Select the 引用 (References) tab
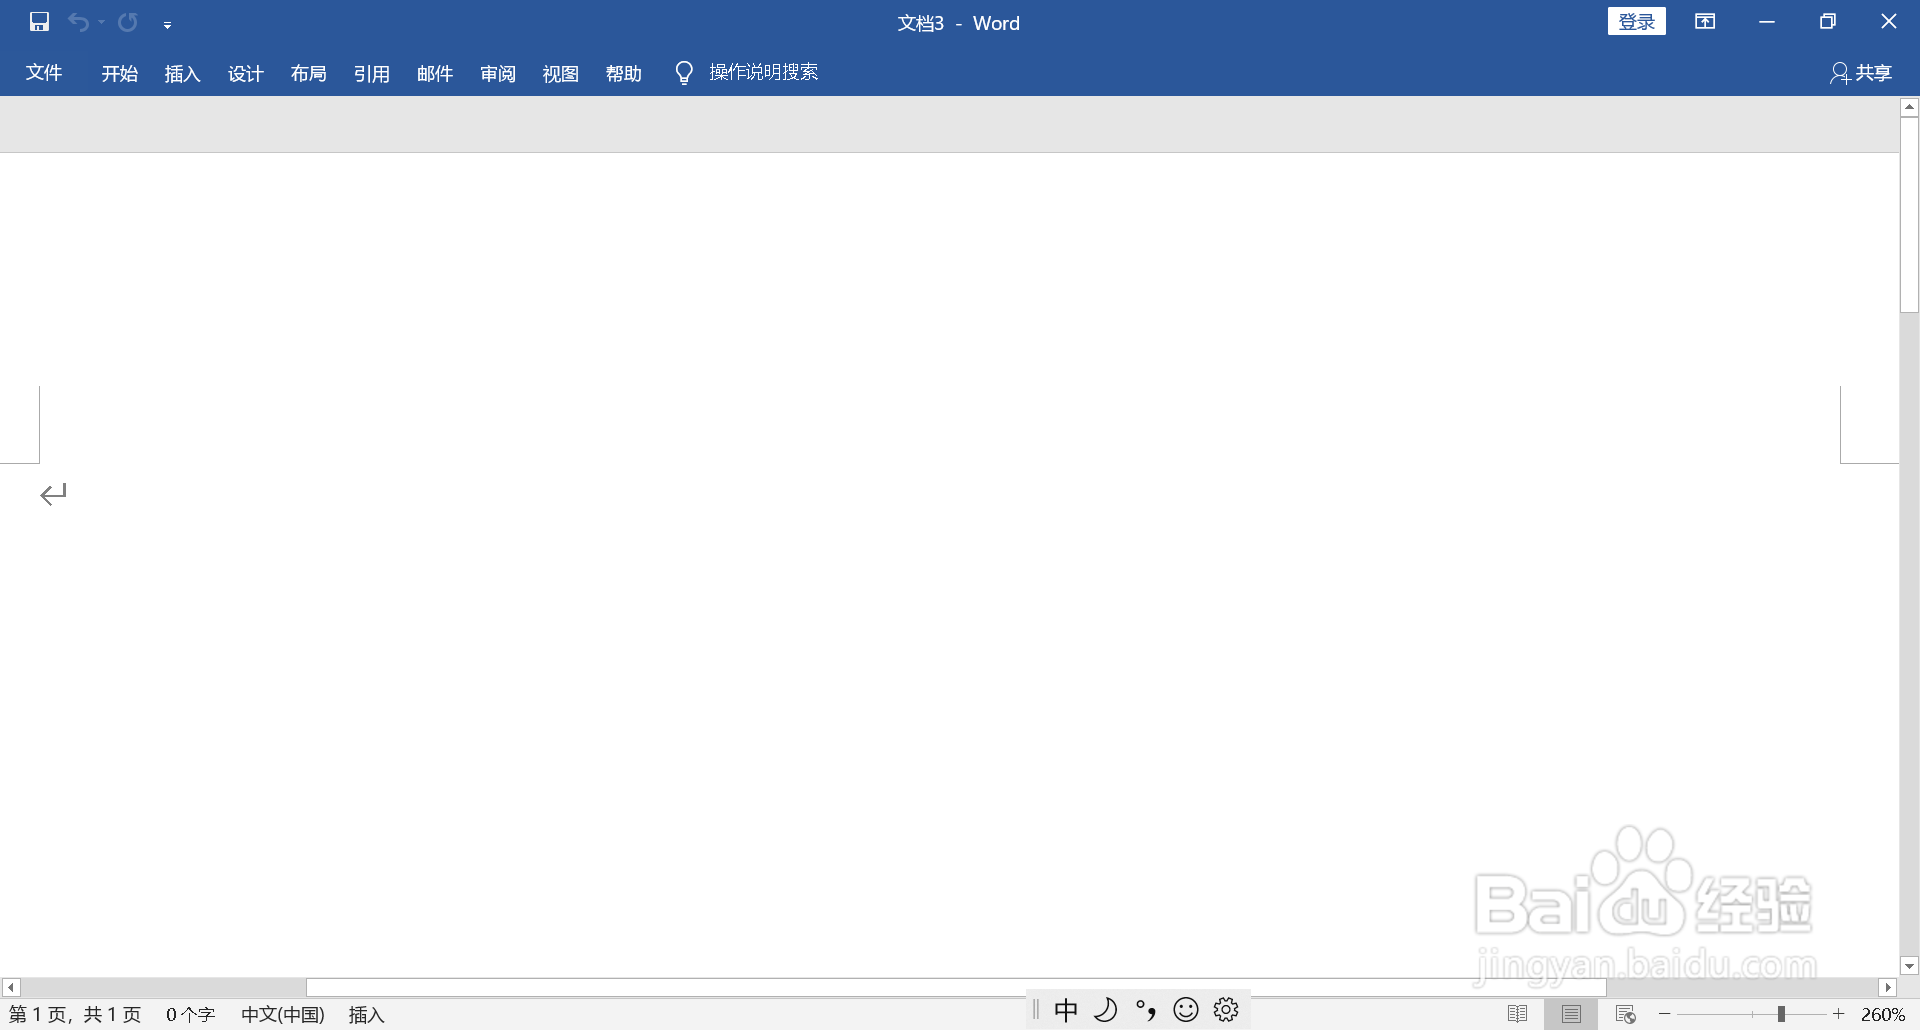1920x1030 pixels. pyautogui.click(x=372, y=73)
